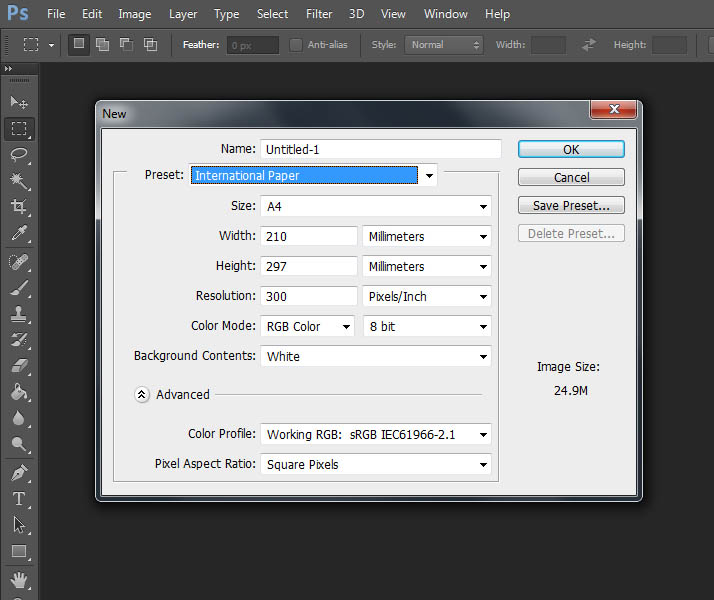Screen dimensions: 714x600
Task: Select the Horizontal Type tool
Action: [x=19, y=499]
